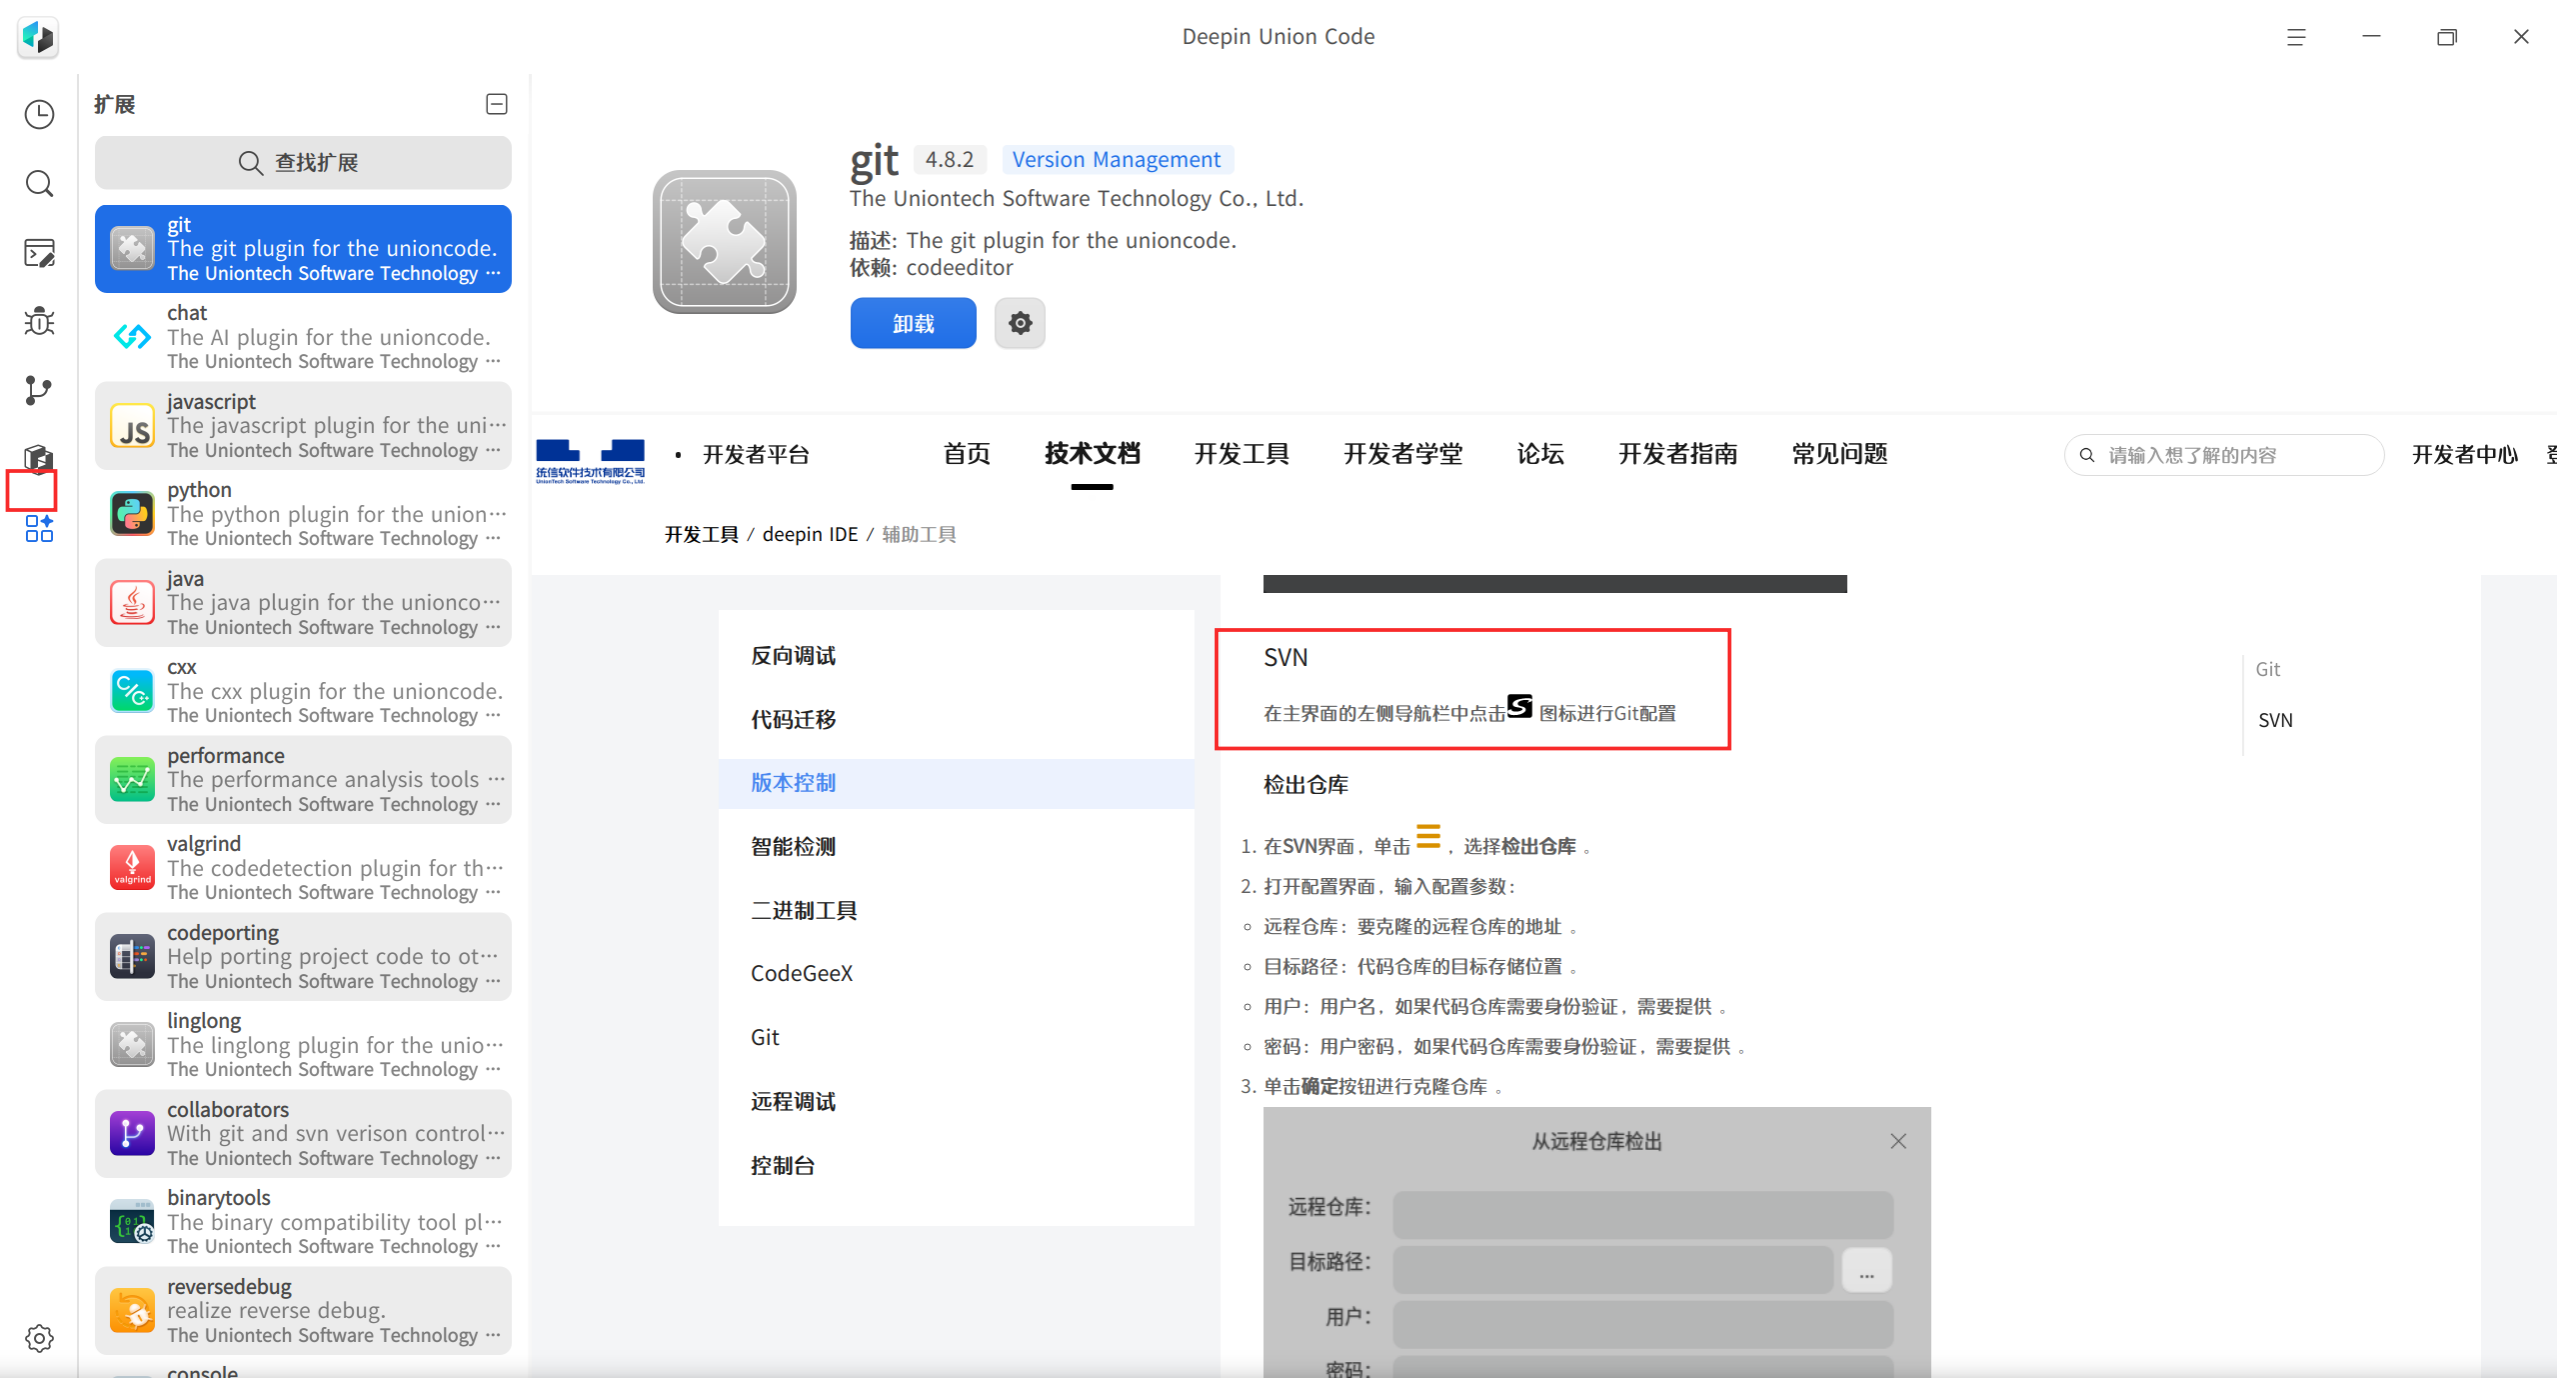Click the UnionTech company logo
Screen dimensions: 2557x1378
(x=590, y=460)
